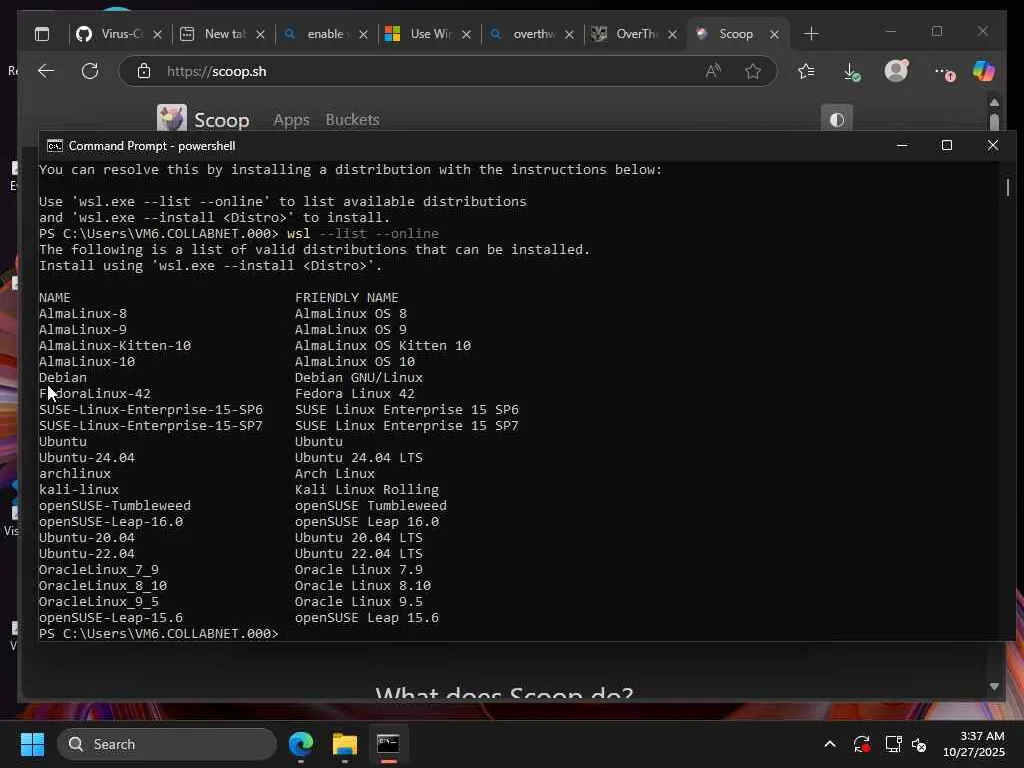The height and width of the screenshot is (768, 1024).
Task: Close the OverTh tab
Action: (673, 35)
